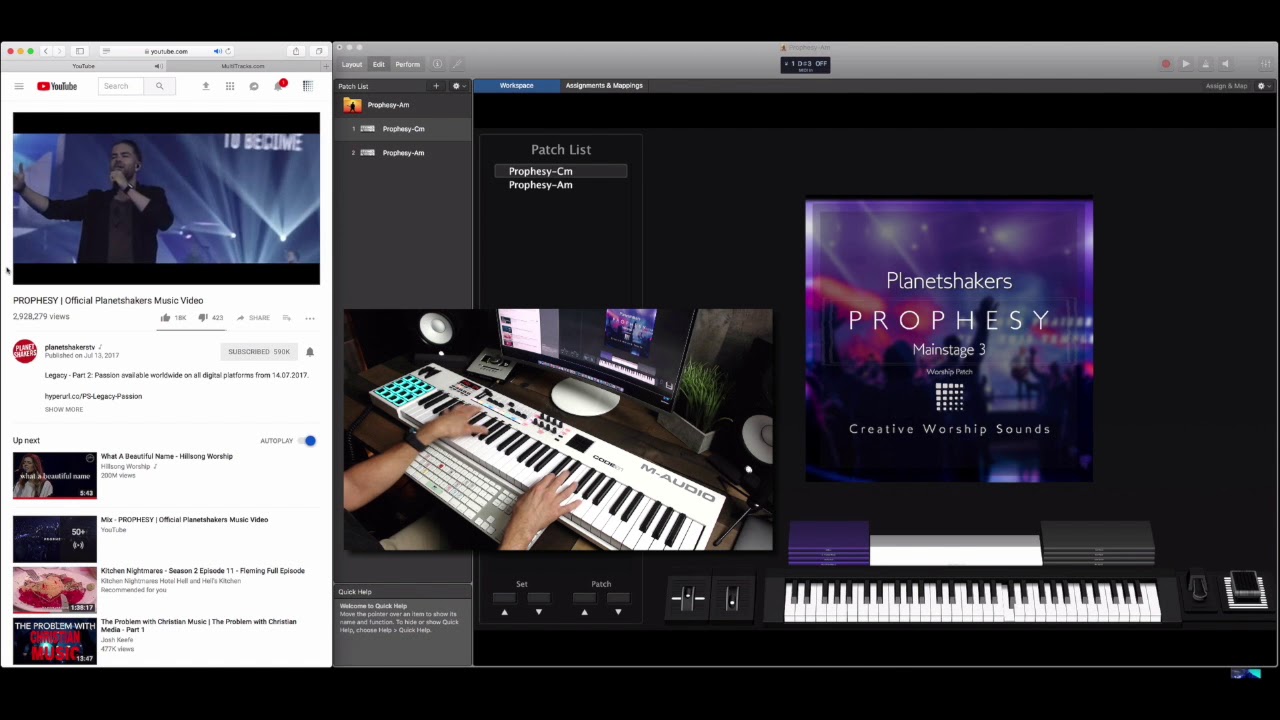Open the video more actions ellipsis
This screenshot has height=720, width=1280.
point(310,318)
